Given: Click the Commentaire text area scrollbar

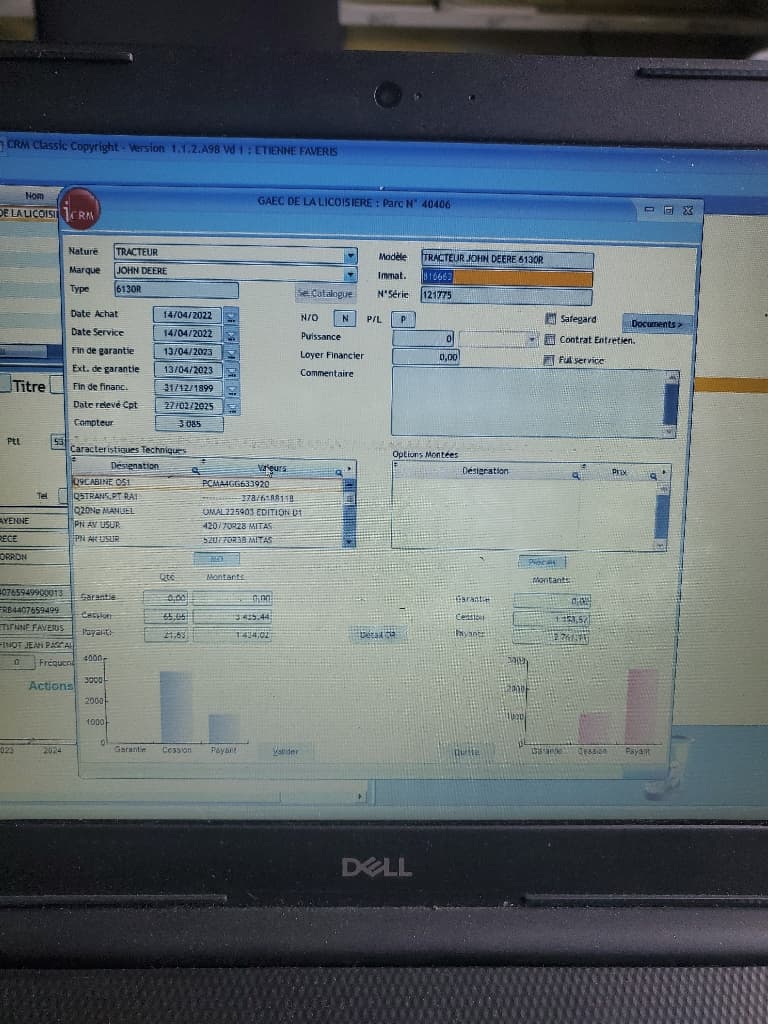Looking at the screenshot, I should (671, 405).
